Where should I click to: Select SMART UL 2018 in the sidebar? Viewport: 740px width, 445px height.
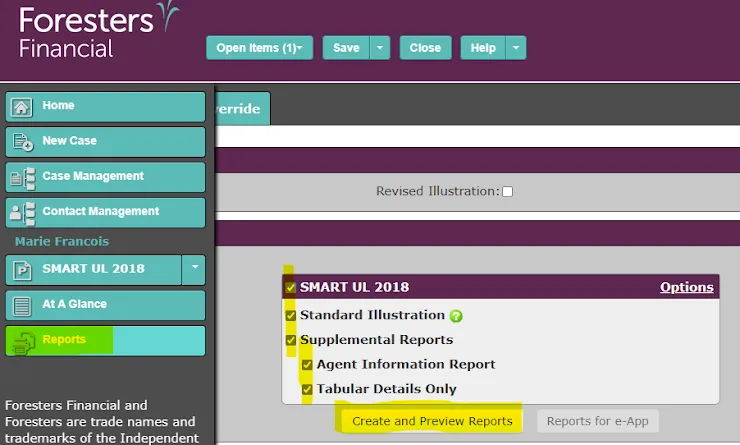tap(93, 270)
